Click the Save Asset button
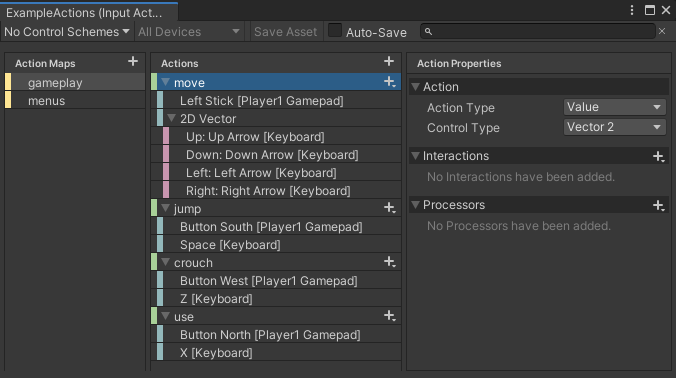 point(285,32)
